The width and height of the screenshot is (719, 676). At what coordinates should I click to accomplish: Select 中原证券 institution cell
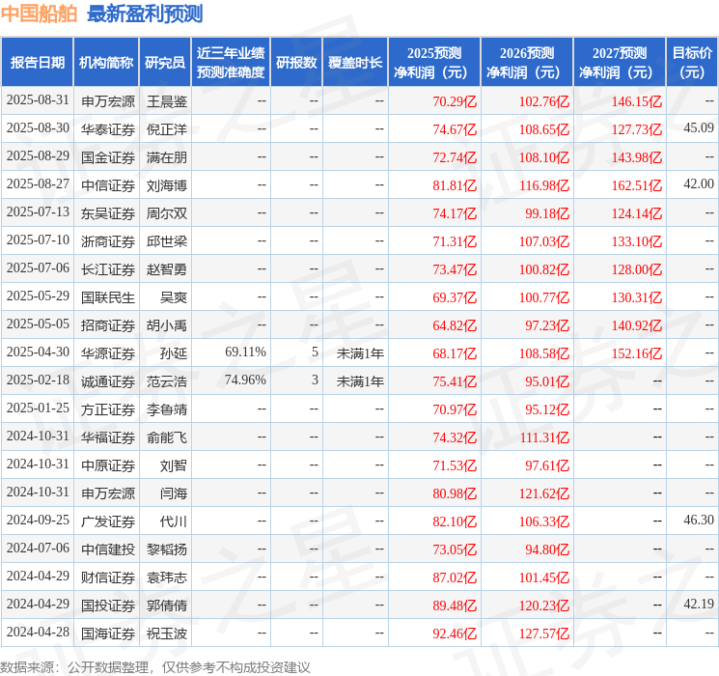(x=108, y=465)
